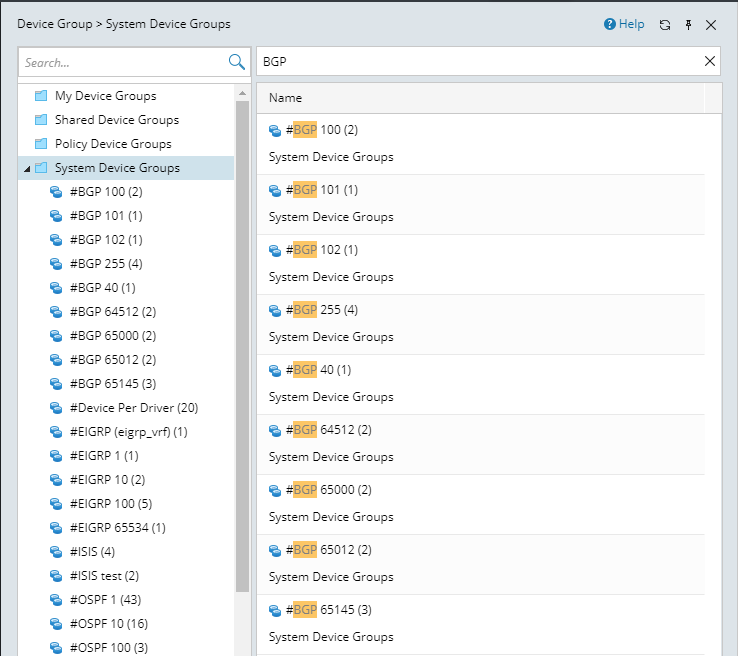Clear the BGP search text with X
This screenshot has width=738, height=656.
(x=710, y=62)
